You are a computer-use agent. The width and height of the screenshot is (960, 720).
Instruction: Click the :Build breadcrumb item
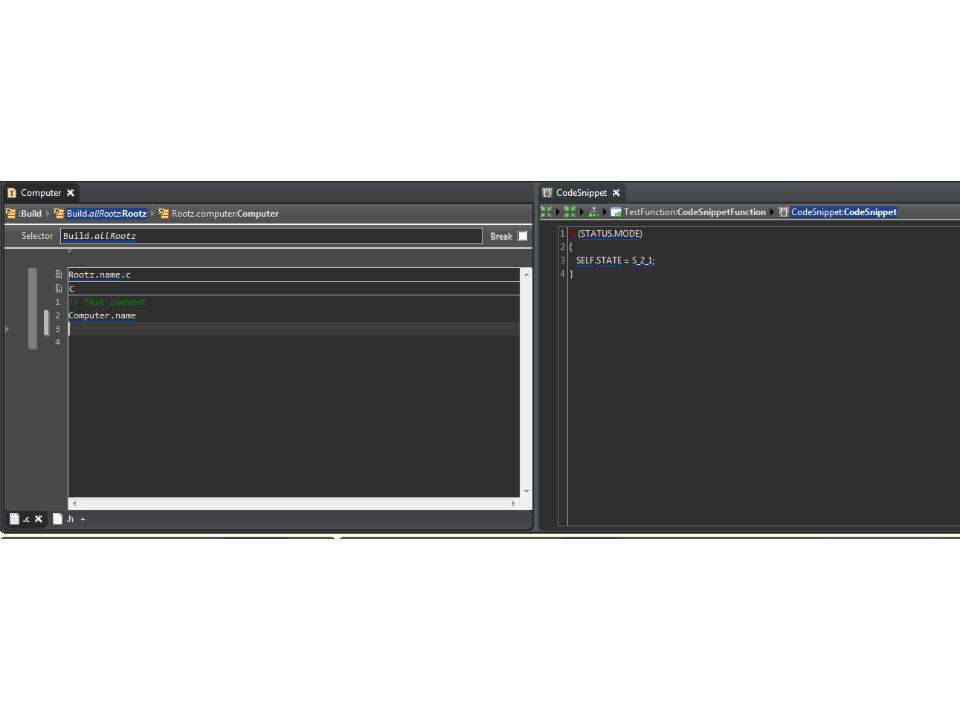point(29,213)
